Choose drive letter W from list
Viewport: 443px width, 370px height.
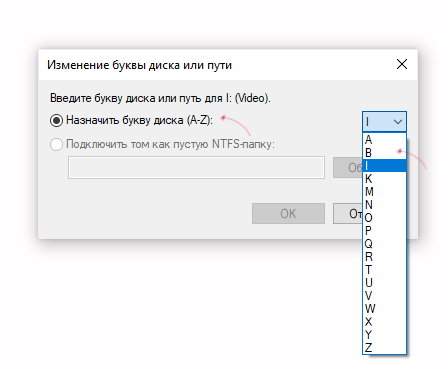tap(384, 309)
